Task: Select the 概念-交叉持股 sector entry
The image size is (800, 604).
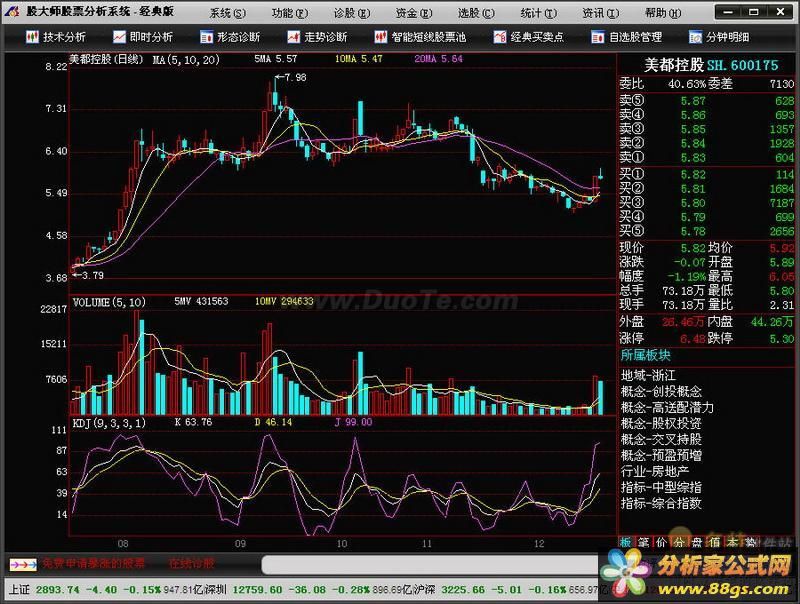Action: [661, 439]
